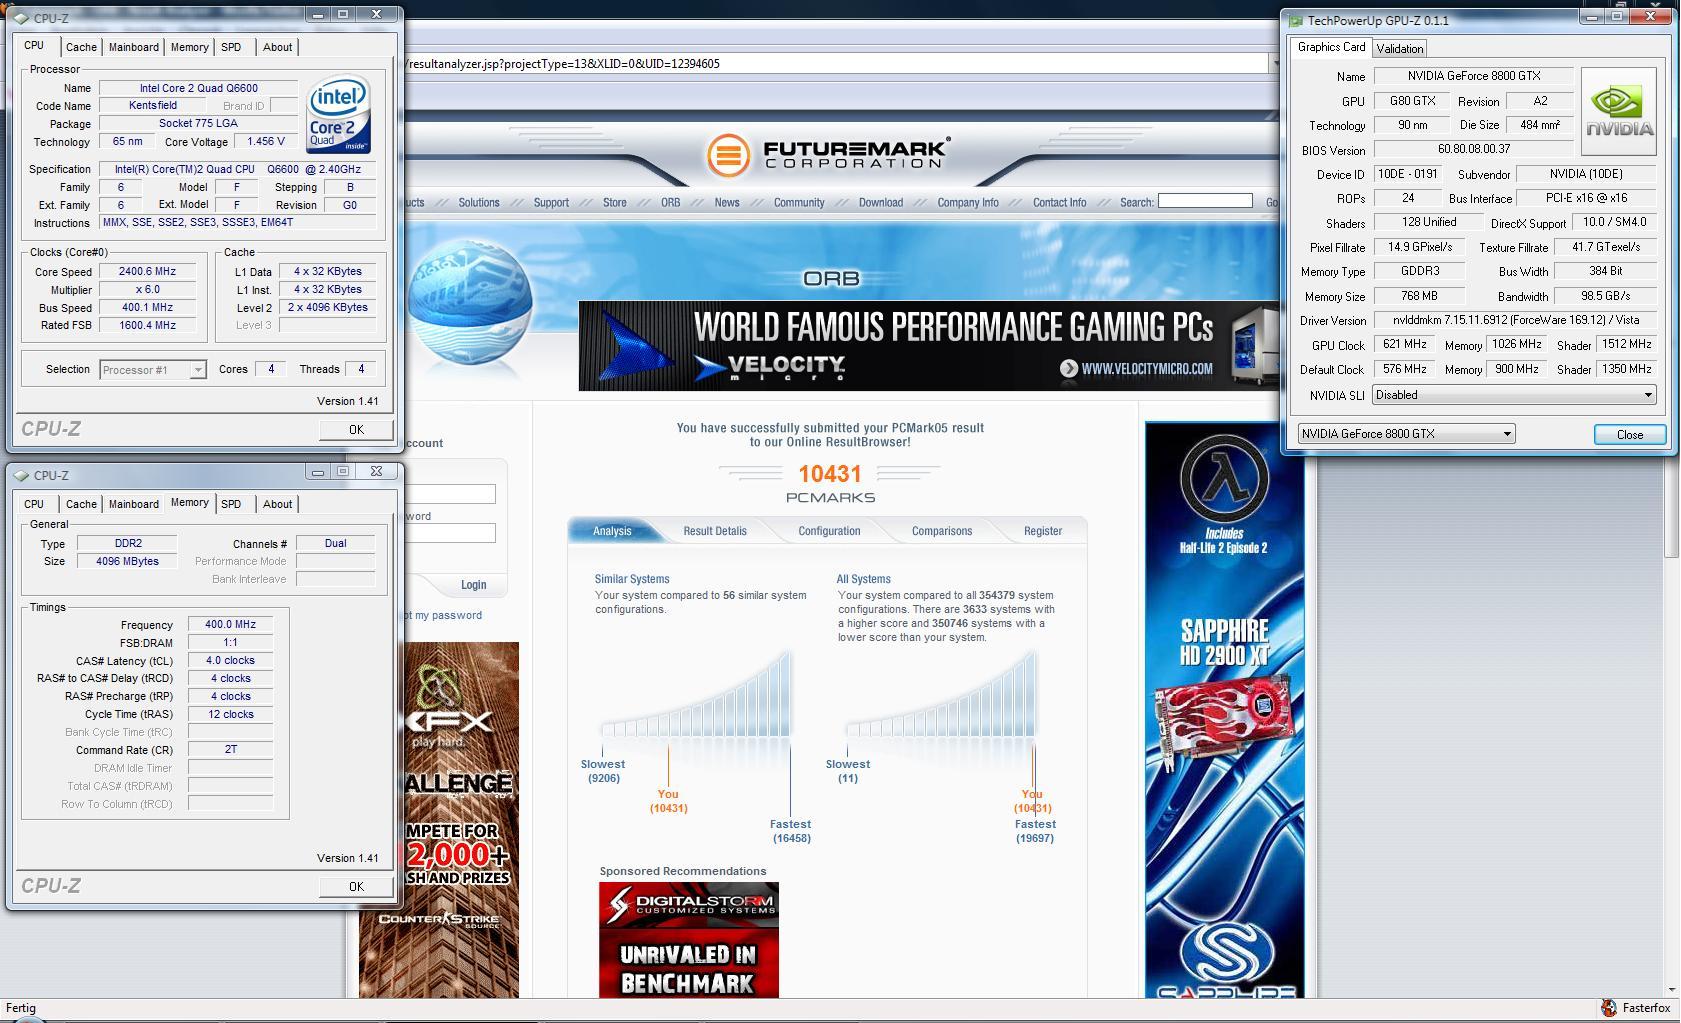Click forgot my password link
The width and height of the screenshot is (1681, 1023).
tap(441, 615)
